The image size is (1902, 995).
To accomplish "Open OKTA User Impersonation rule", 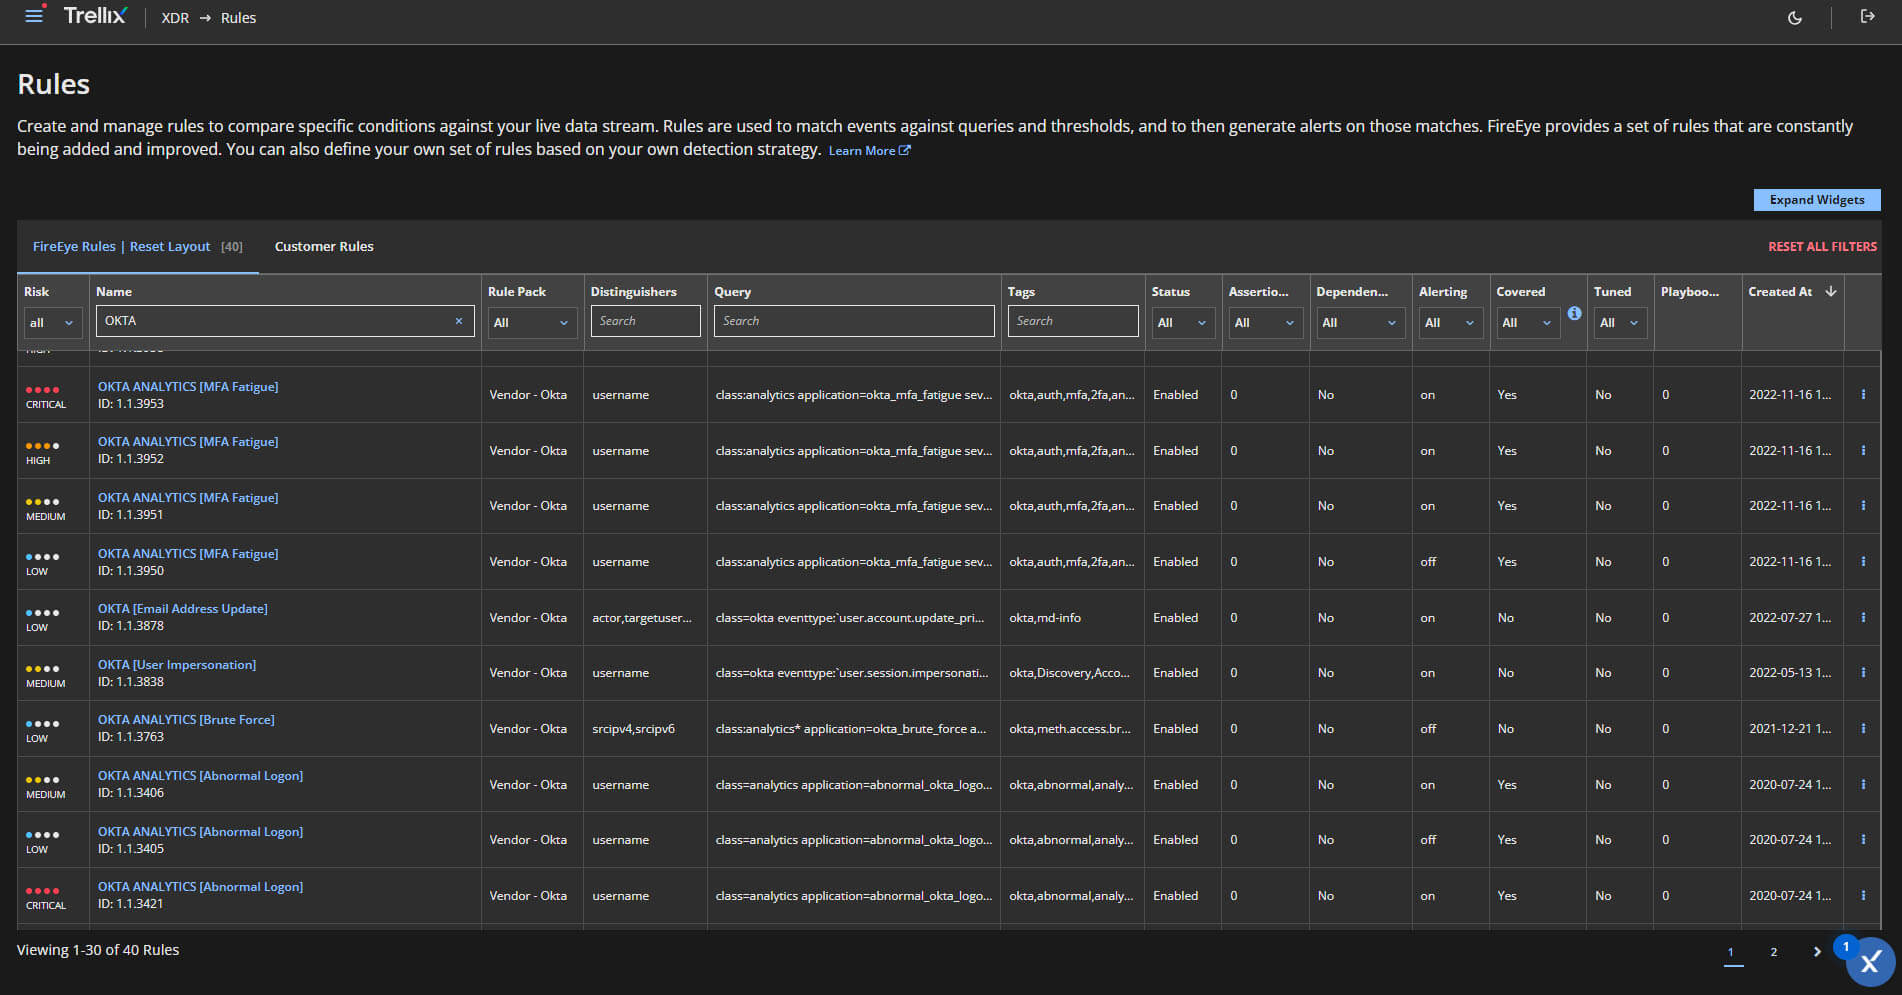I will tap(177, 665).
